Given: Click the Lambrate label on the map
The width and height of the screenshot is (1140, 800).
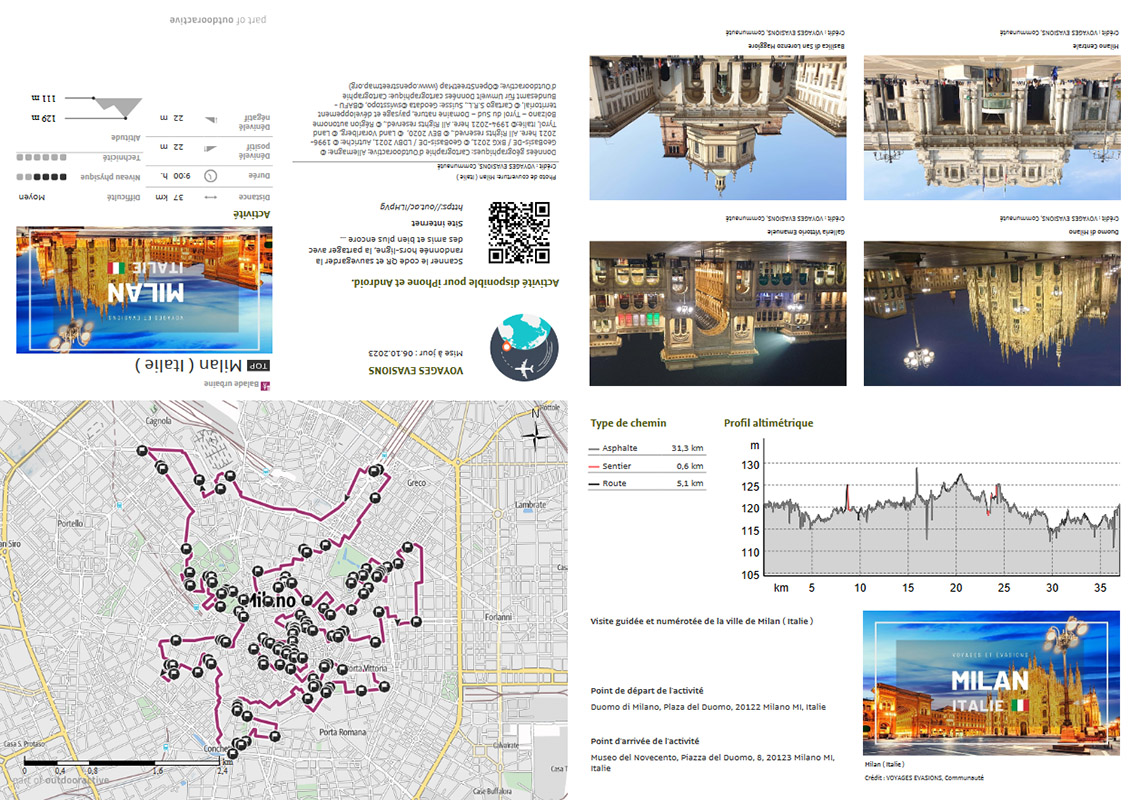Looking at the screenshot, I should [530, 505].
